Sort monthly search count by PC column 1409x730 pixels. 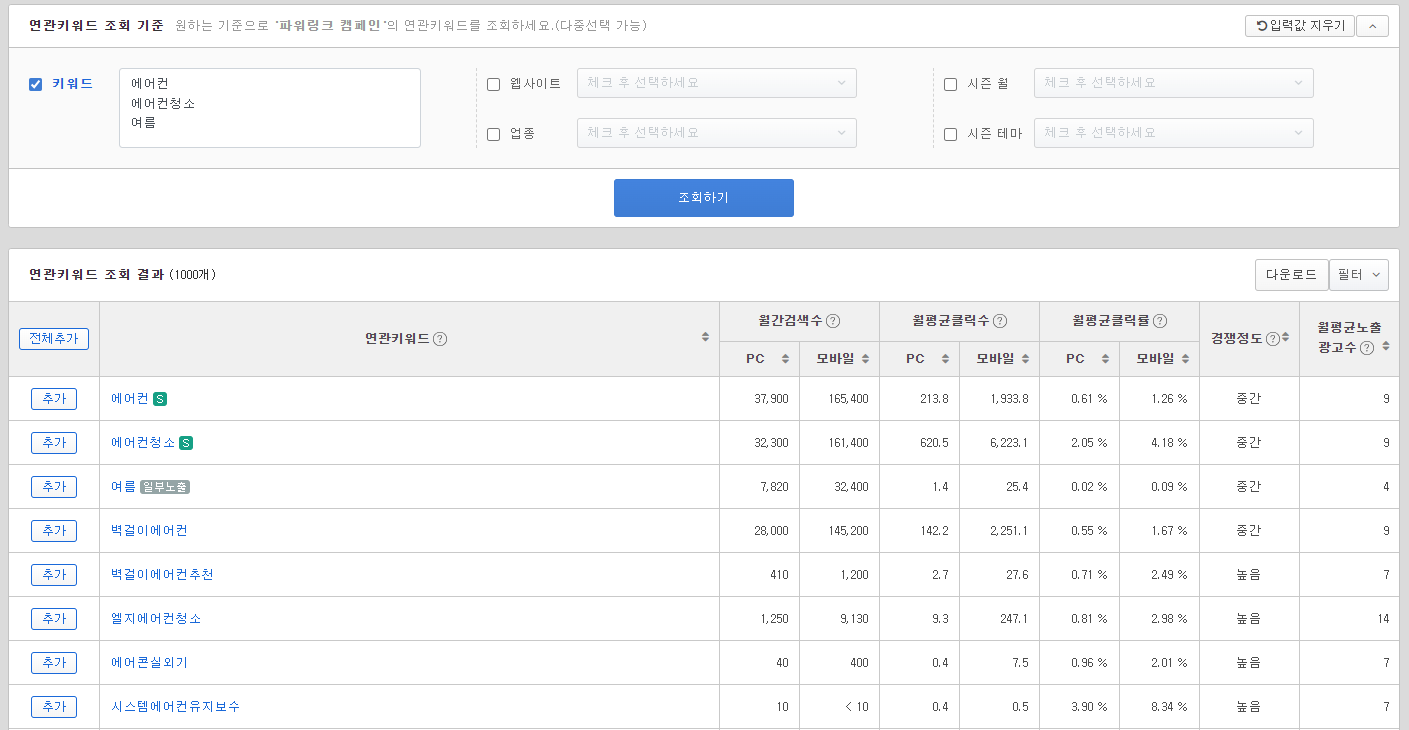click(785, 359)
